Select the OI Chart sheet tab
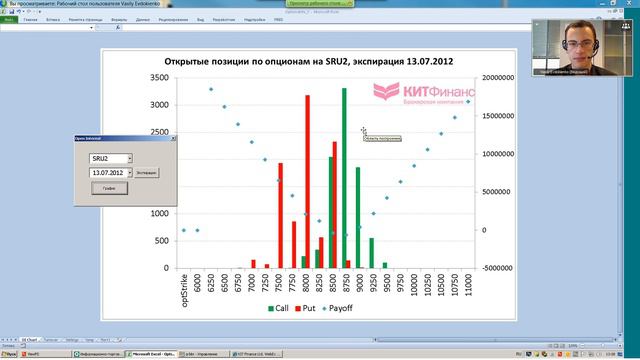The width and height of the screenshot is (640, 360). [x=30, y=340]
